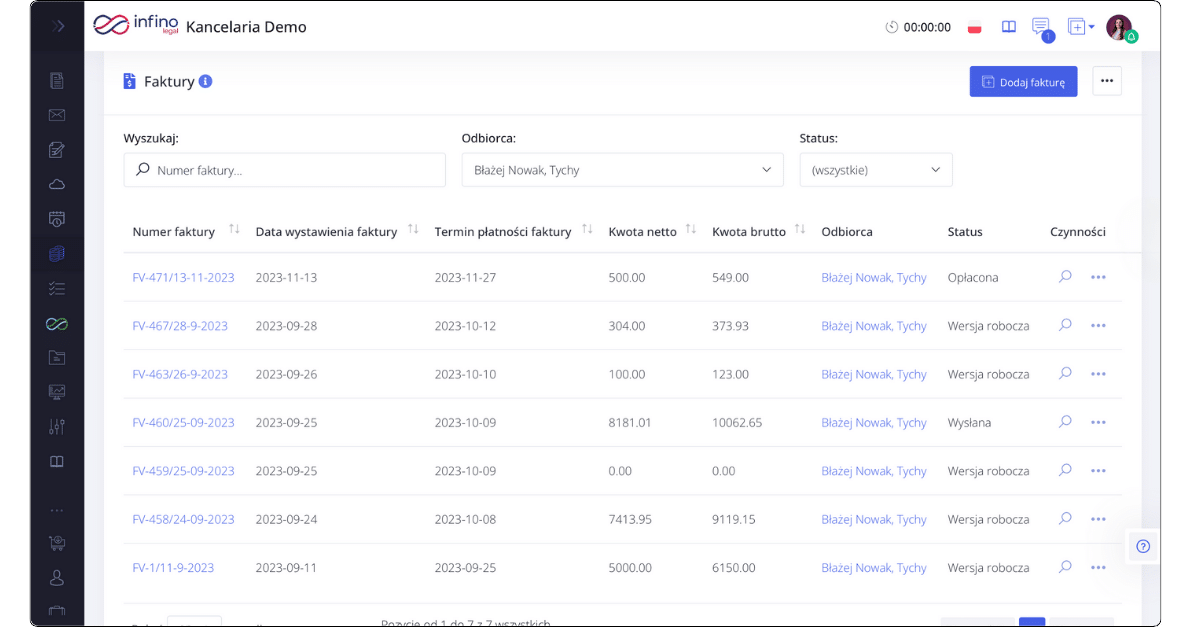The width and height of the screenshot is (1200, 627).
Task: Preview invoice FV-458/24-09-2023 with magnifier
Action: [x=1065, y=518]
